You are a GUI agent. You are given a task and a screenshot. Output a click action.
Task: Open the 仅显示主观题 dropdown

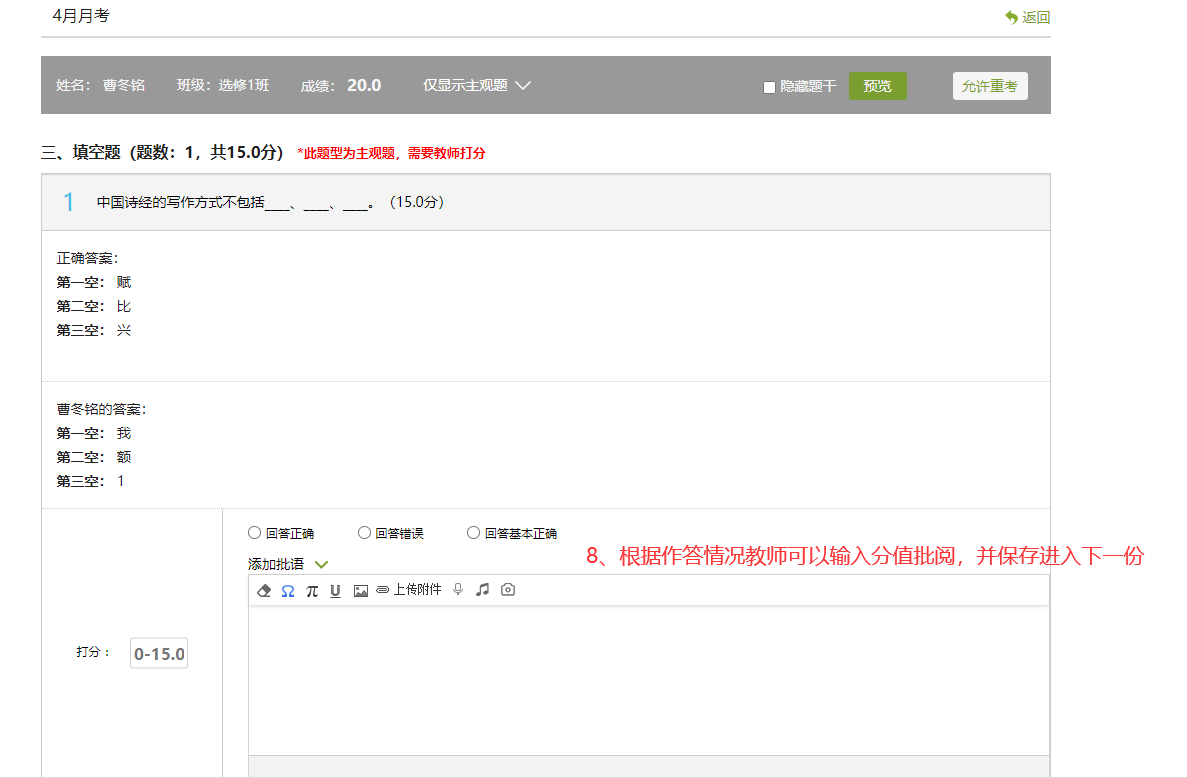(x=477, y=86)
